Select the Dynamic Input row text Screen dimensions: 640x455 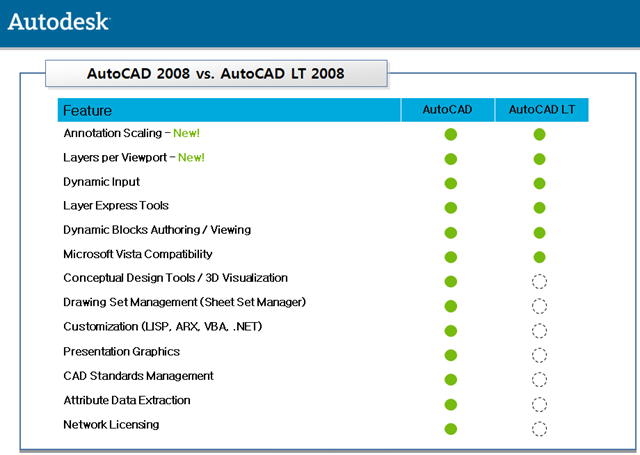point(101,182)
